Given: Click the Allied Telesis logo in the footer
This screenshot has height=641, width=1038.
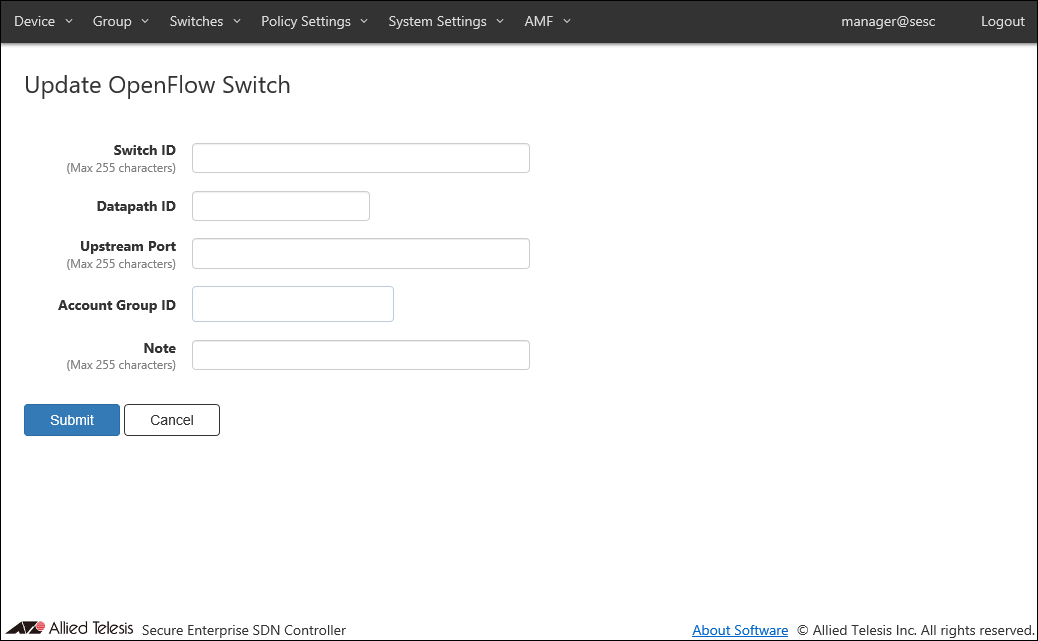Looking at the screenshot, I should pos(68,628).
